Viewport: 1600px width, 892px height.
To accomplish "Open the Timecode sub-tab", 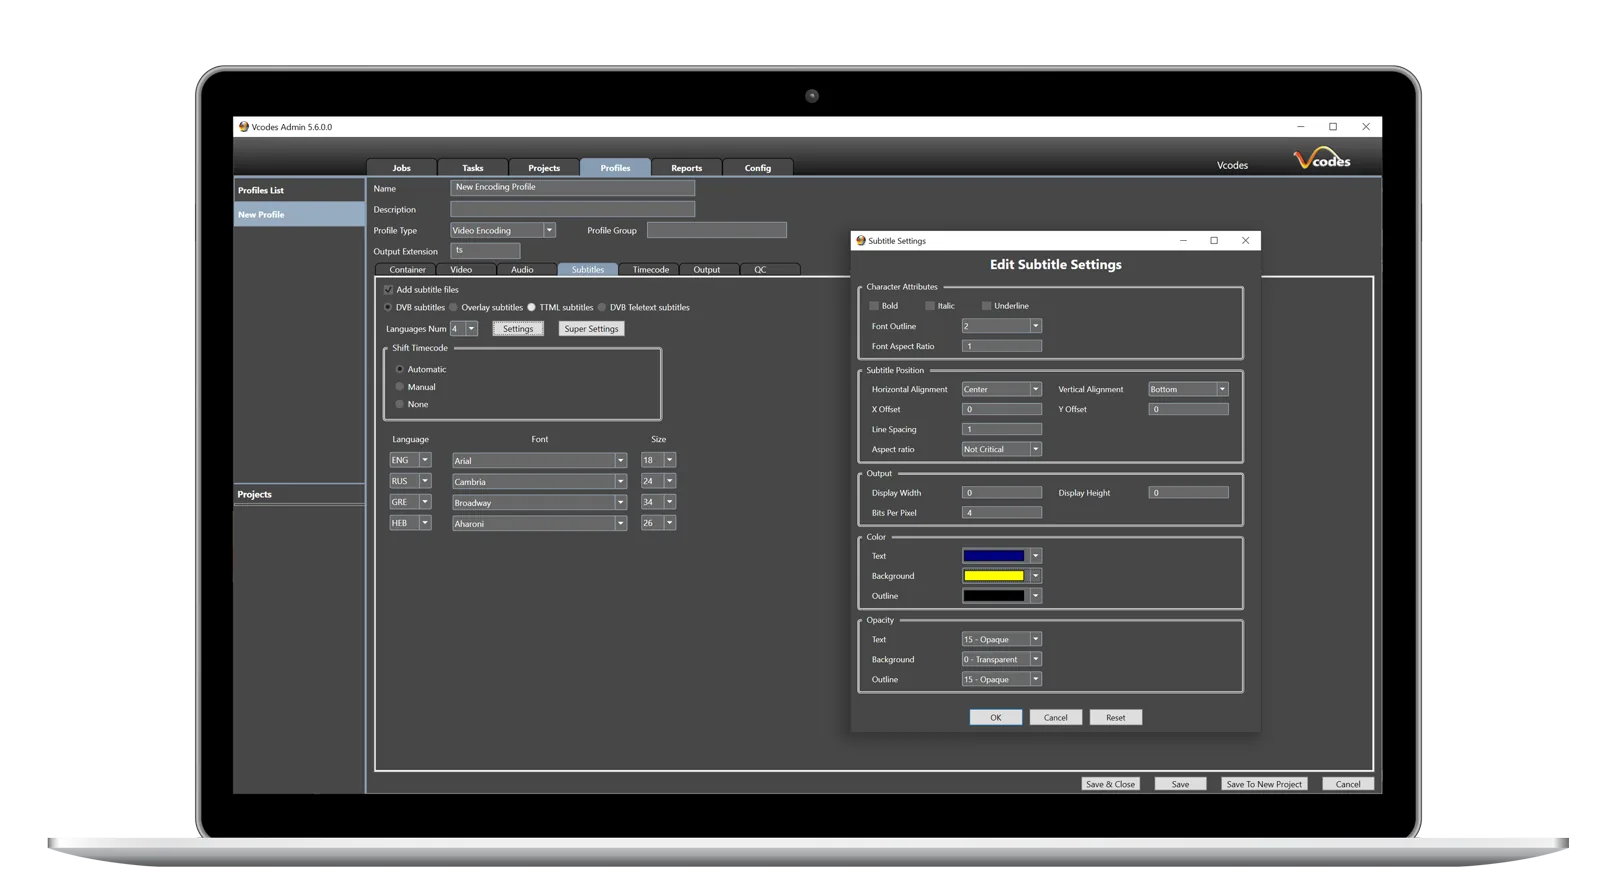I will coord(651,270).
